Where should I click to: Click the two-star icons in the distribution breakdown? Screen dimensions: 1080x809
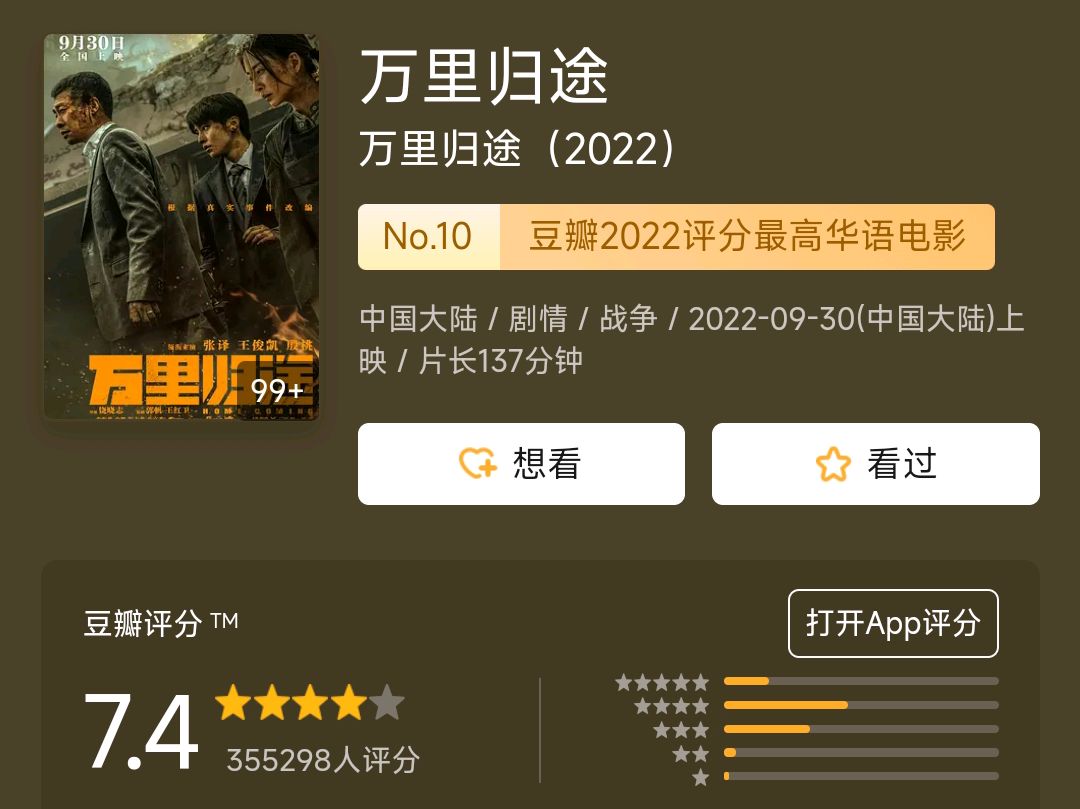click(x=692, y=752)
